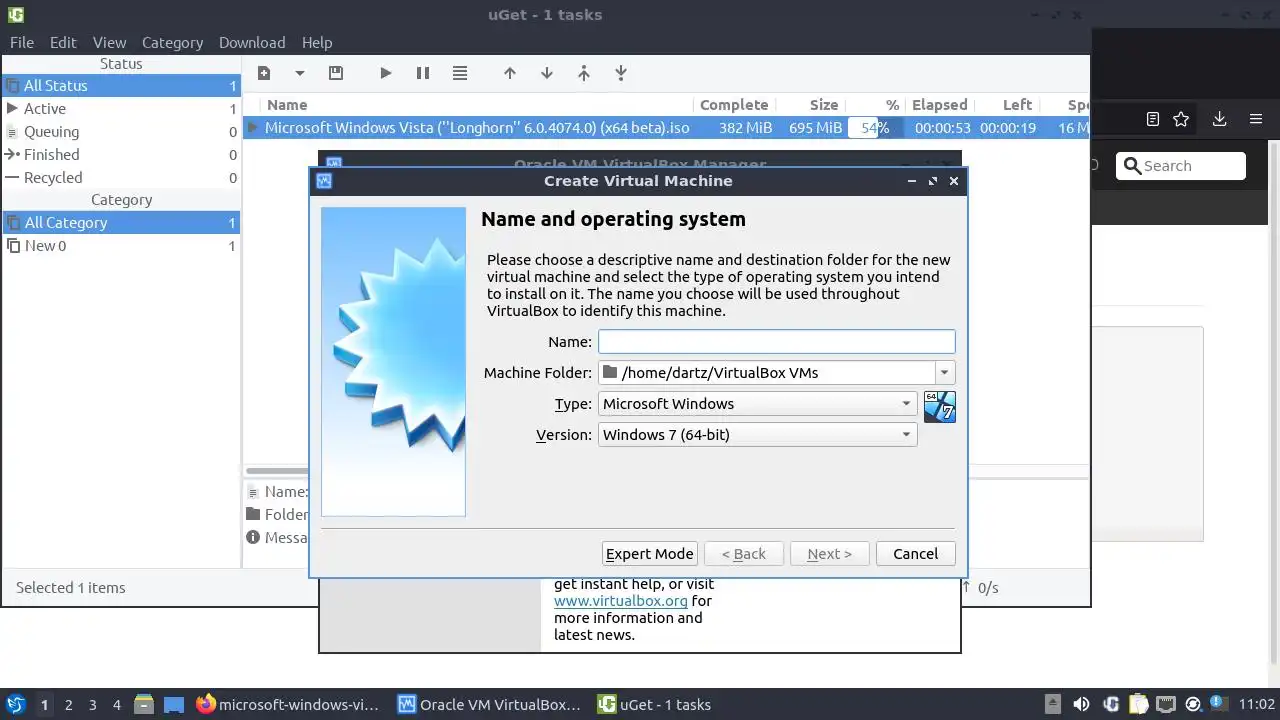Open volume control speaker icon in tray
Viewport: 1280px width, 720px height.
tap(1081, 704)
